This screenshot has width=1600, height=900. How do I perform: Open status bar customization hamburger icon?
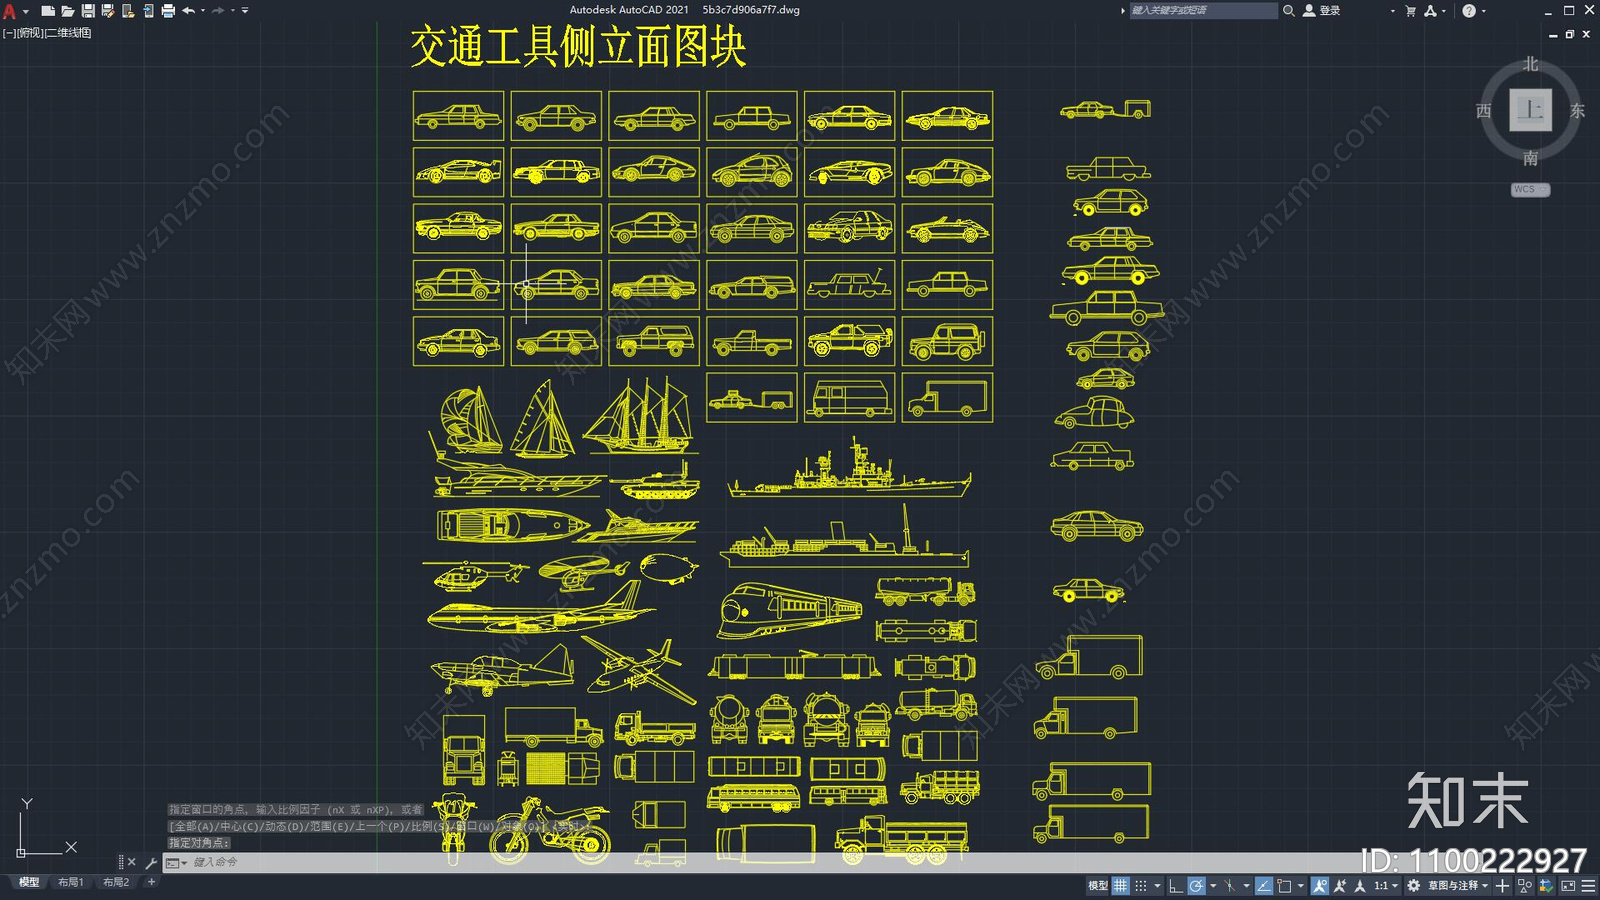point(1589,886)
